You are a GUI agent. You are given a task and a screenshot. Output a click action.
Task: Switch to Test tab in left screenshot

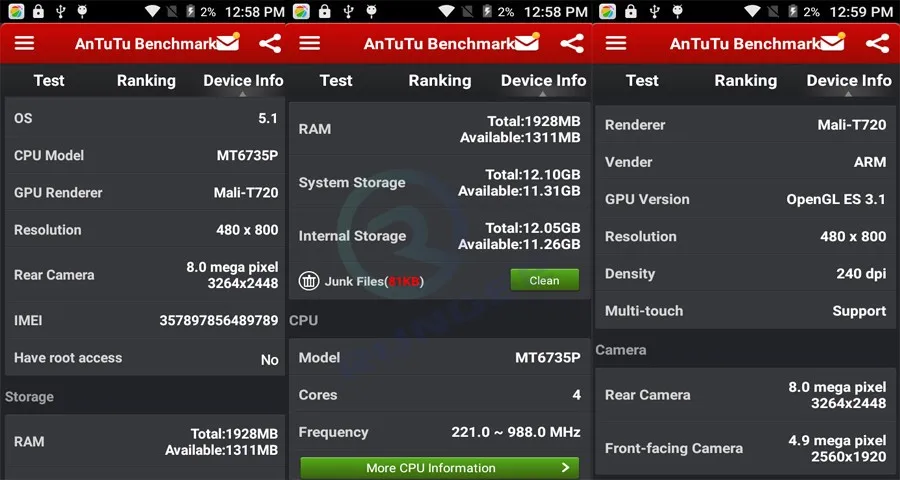[x=49, y=80]
